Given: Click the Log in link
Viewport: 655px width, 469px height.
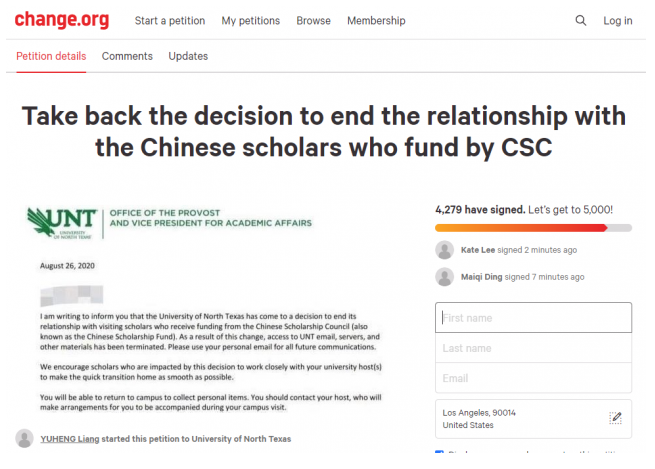Looking at the screenshot, I should click(617, 20).
